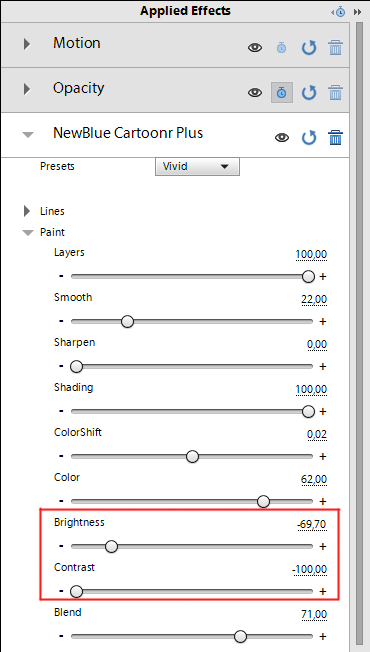This screenshot has height=652, width=370.
Task: Decrease Blend with minus button
Action: point(61,636)
